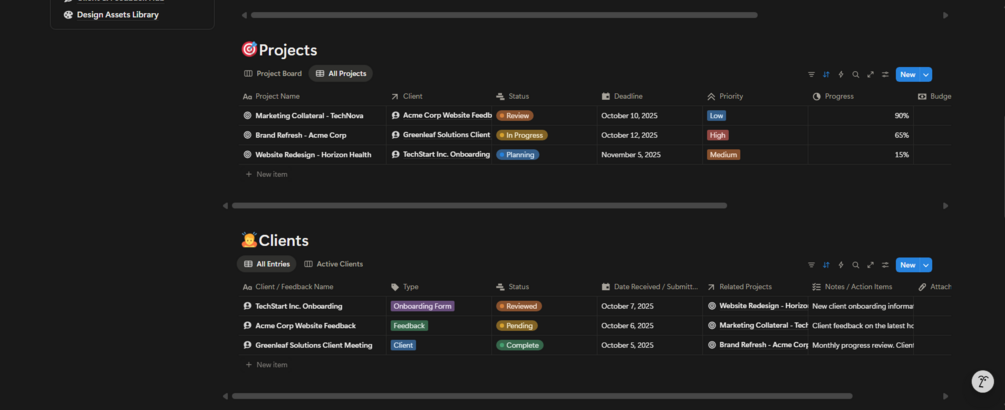Click the Projects table horizontal scrollbar
This screenshot has height=410, width=1005.
tap(479, 205)
